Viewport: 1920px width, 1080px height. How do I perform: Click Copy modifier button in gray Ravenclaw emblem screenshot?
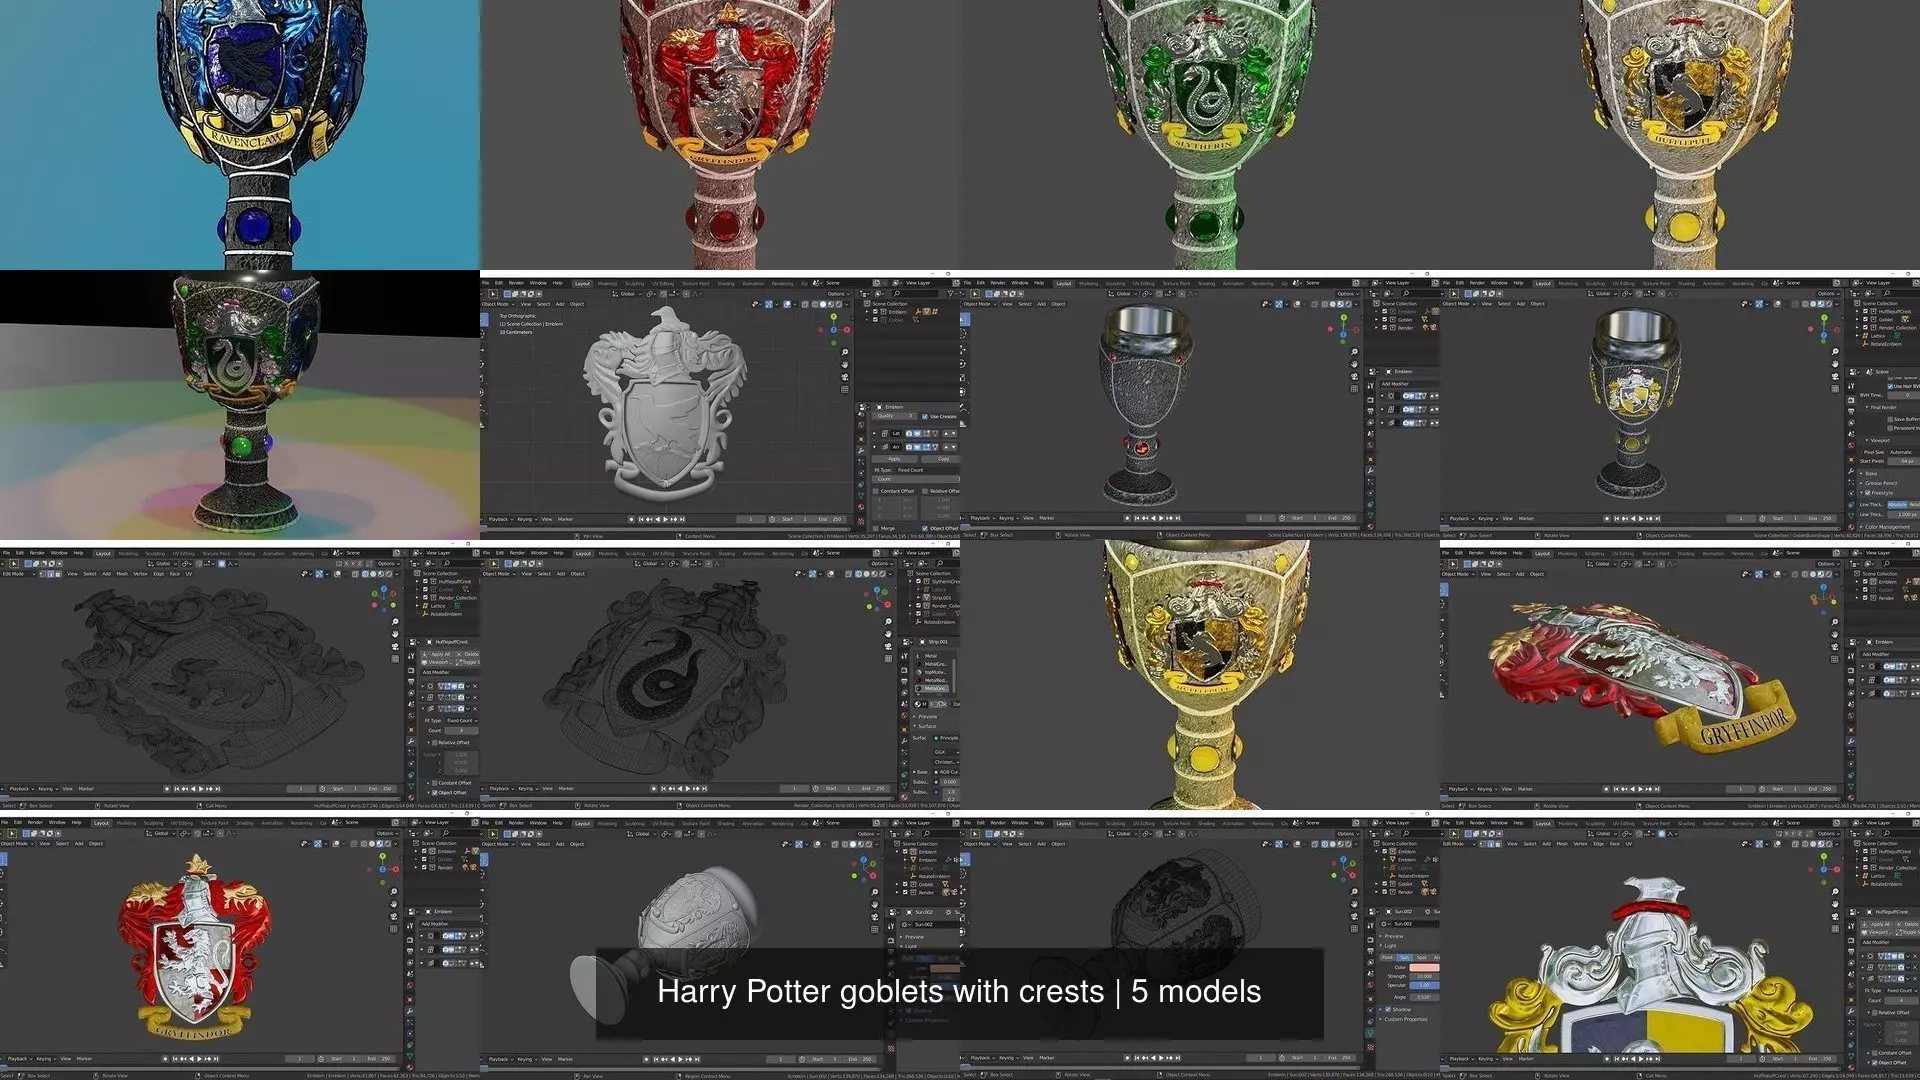click(941, 459)
